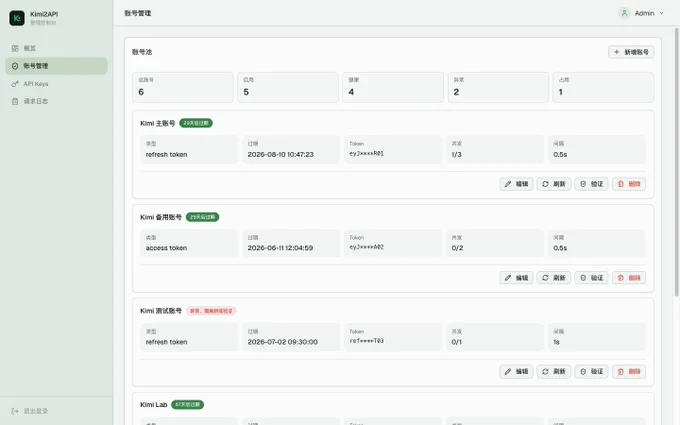
Task: Click the enabled accounts card showing 5
Action: (x=288, y=87)
